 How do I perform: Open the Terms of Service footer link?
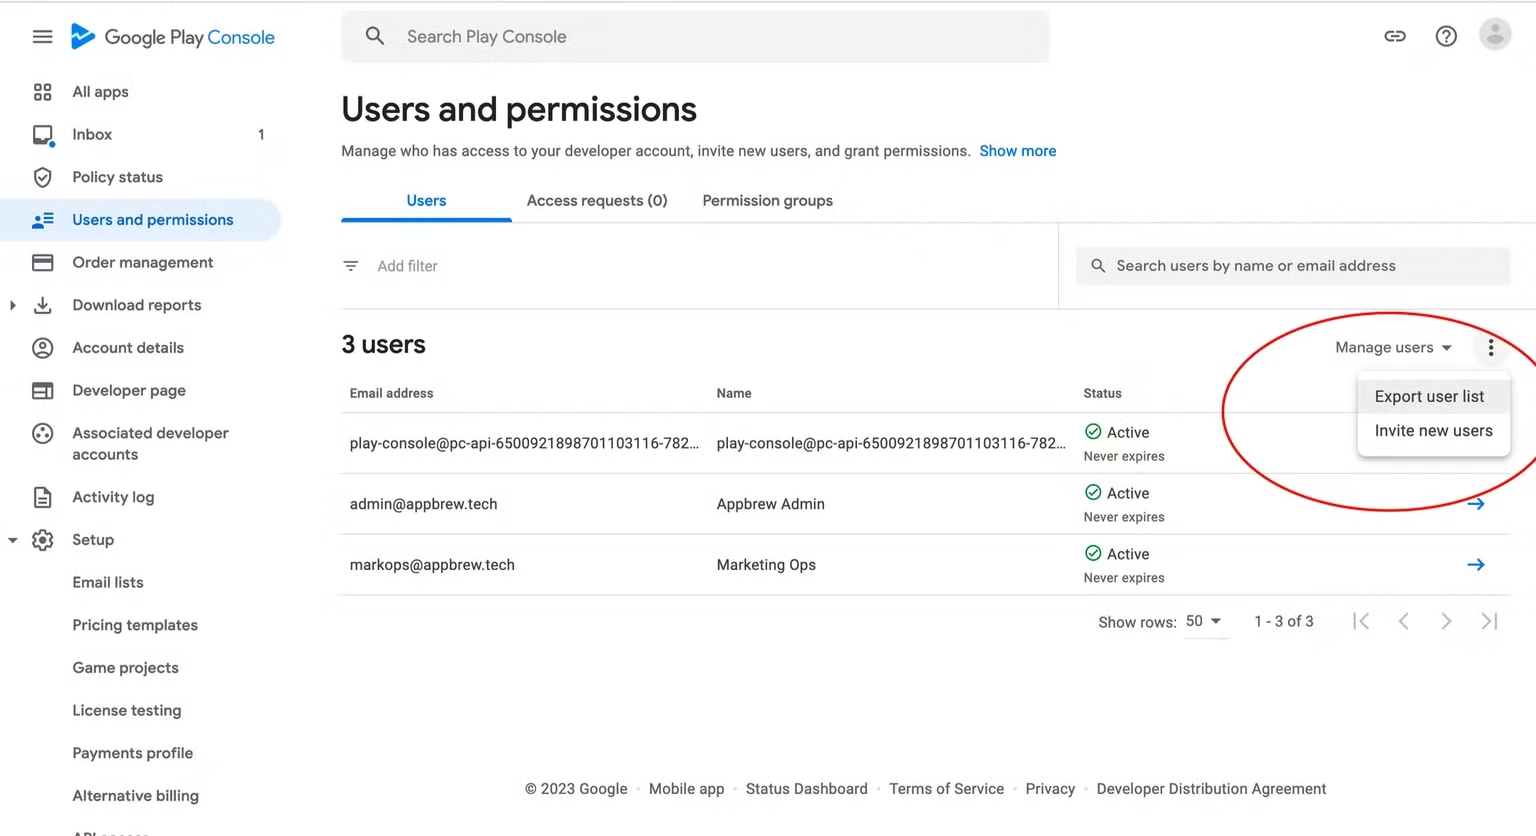pyautogui.click(x=946, y=789)
